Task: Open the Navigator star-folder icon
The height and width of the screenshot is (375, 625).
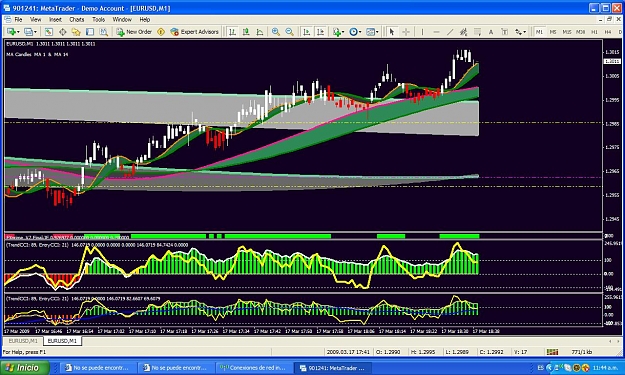Action: click(x=76, y=32)
